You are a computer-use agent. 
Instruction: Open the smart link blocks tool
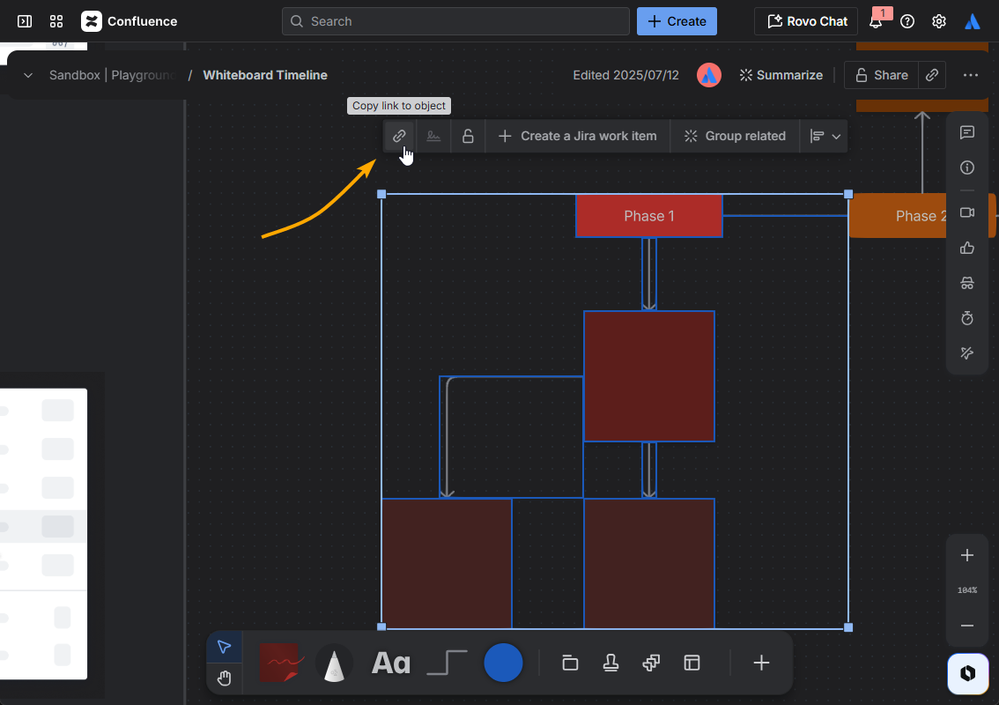[x=651, y=663]
